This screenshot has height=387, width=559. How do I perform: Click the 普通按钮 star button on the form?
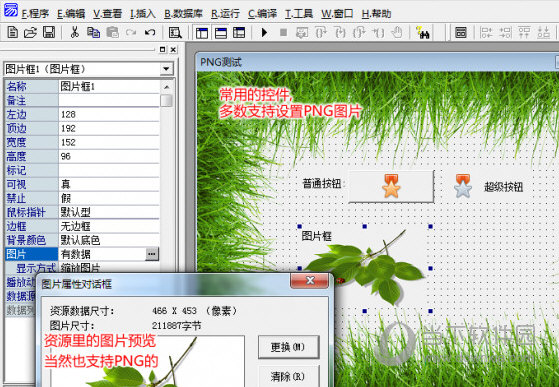tap(391, 186)
